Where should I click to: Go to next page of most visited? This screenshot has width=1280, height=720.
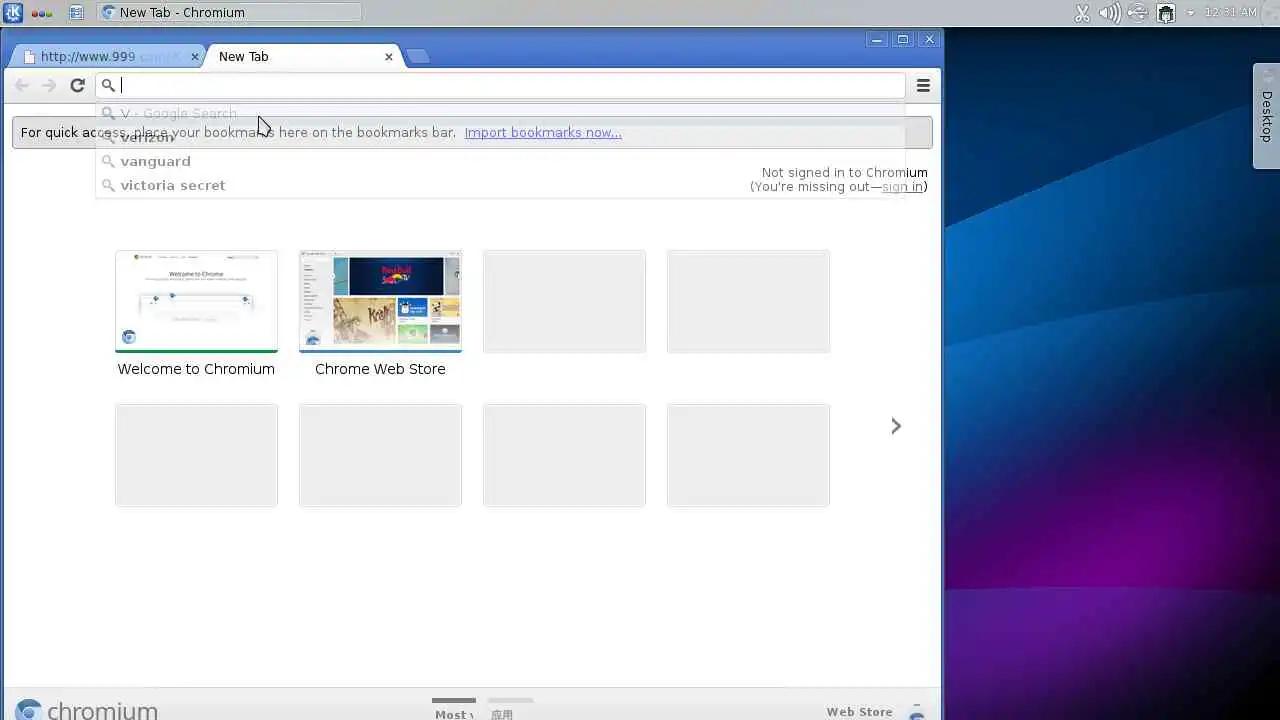pos(896,426)
